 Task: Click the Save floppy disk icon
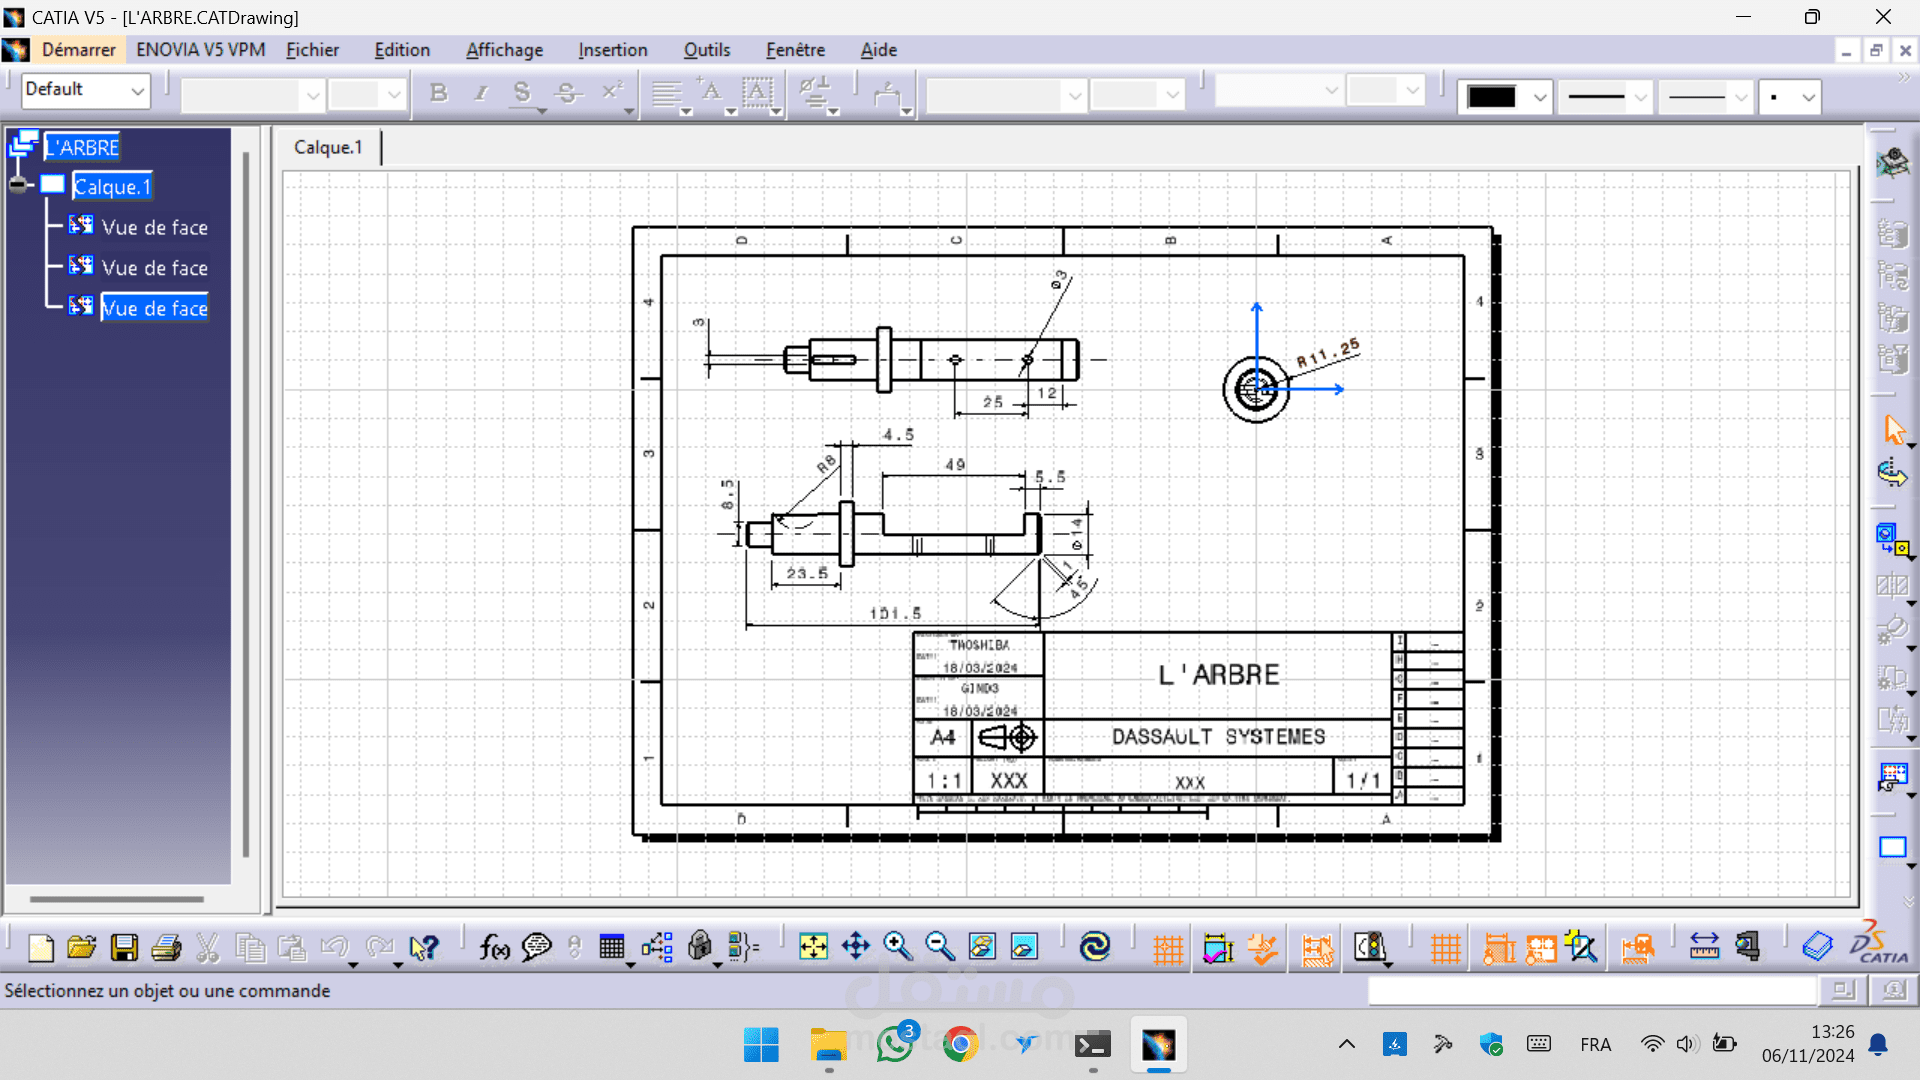(124, 947)
